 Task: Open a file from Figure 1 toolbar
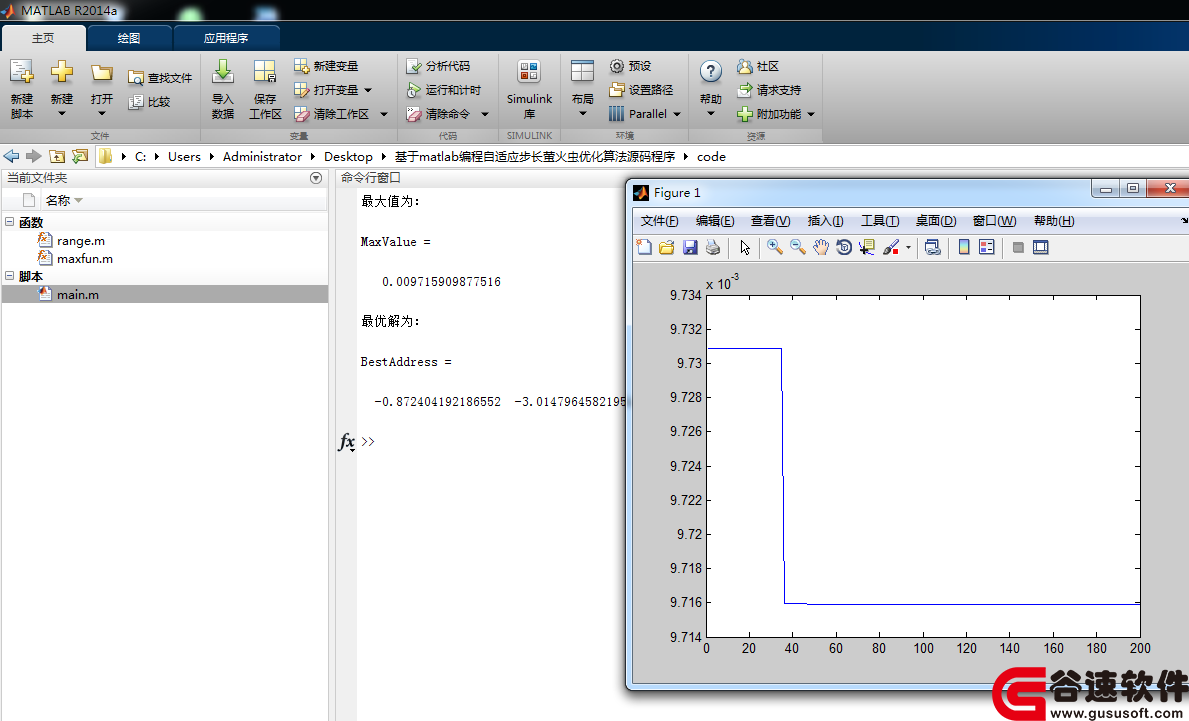pyautogui.click(x=667, y=247)
